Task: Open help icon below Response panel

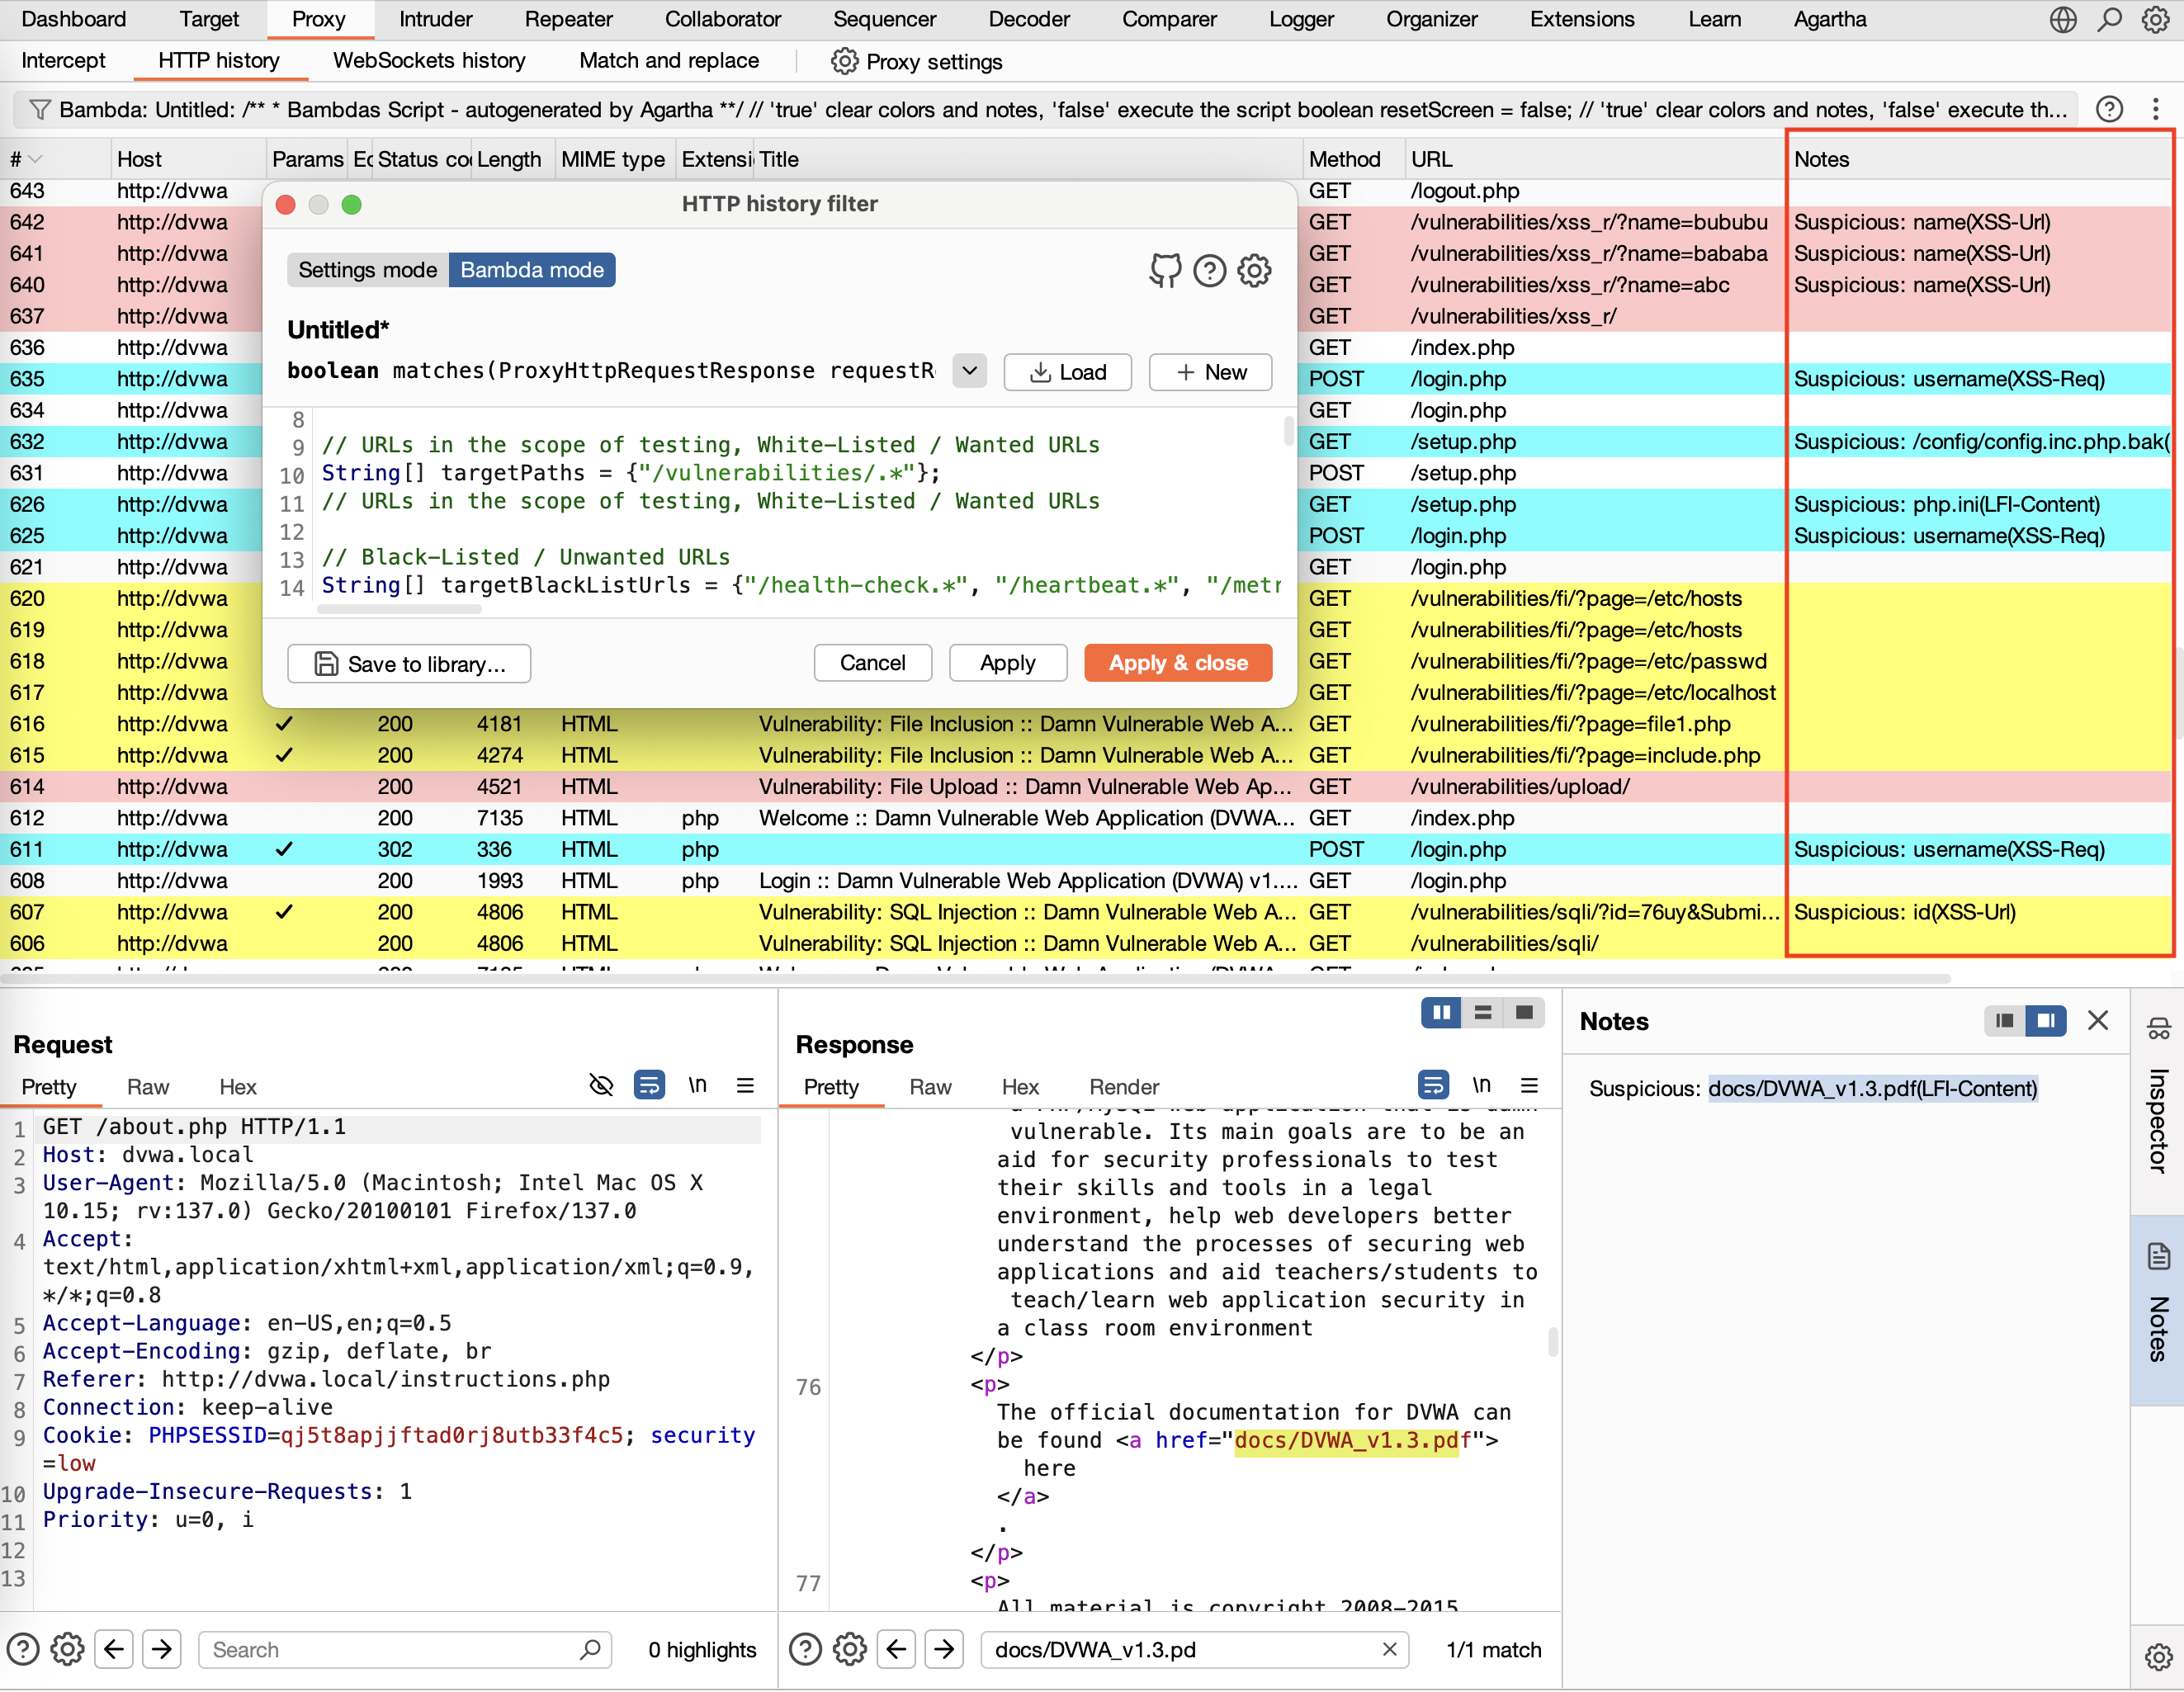Action: point(805,1649)
